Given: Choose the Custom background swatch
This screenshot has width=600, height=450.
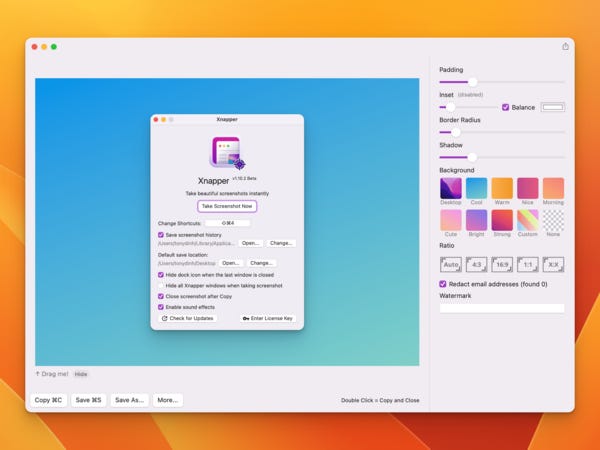Looking at the screenshot, I should click(528, 220).
